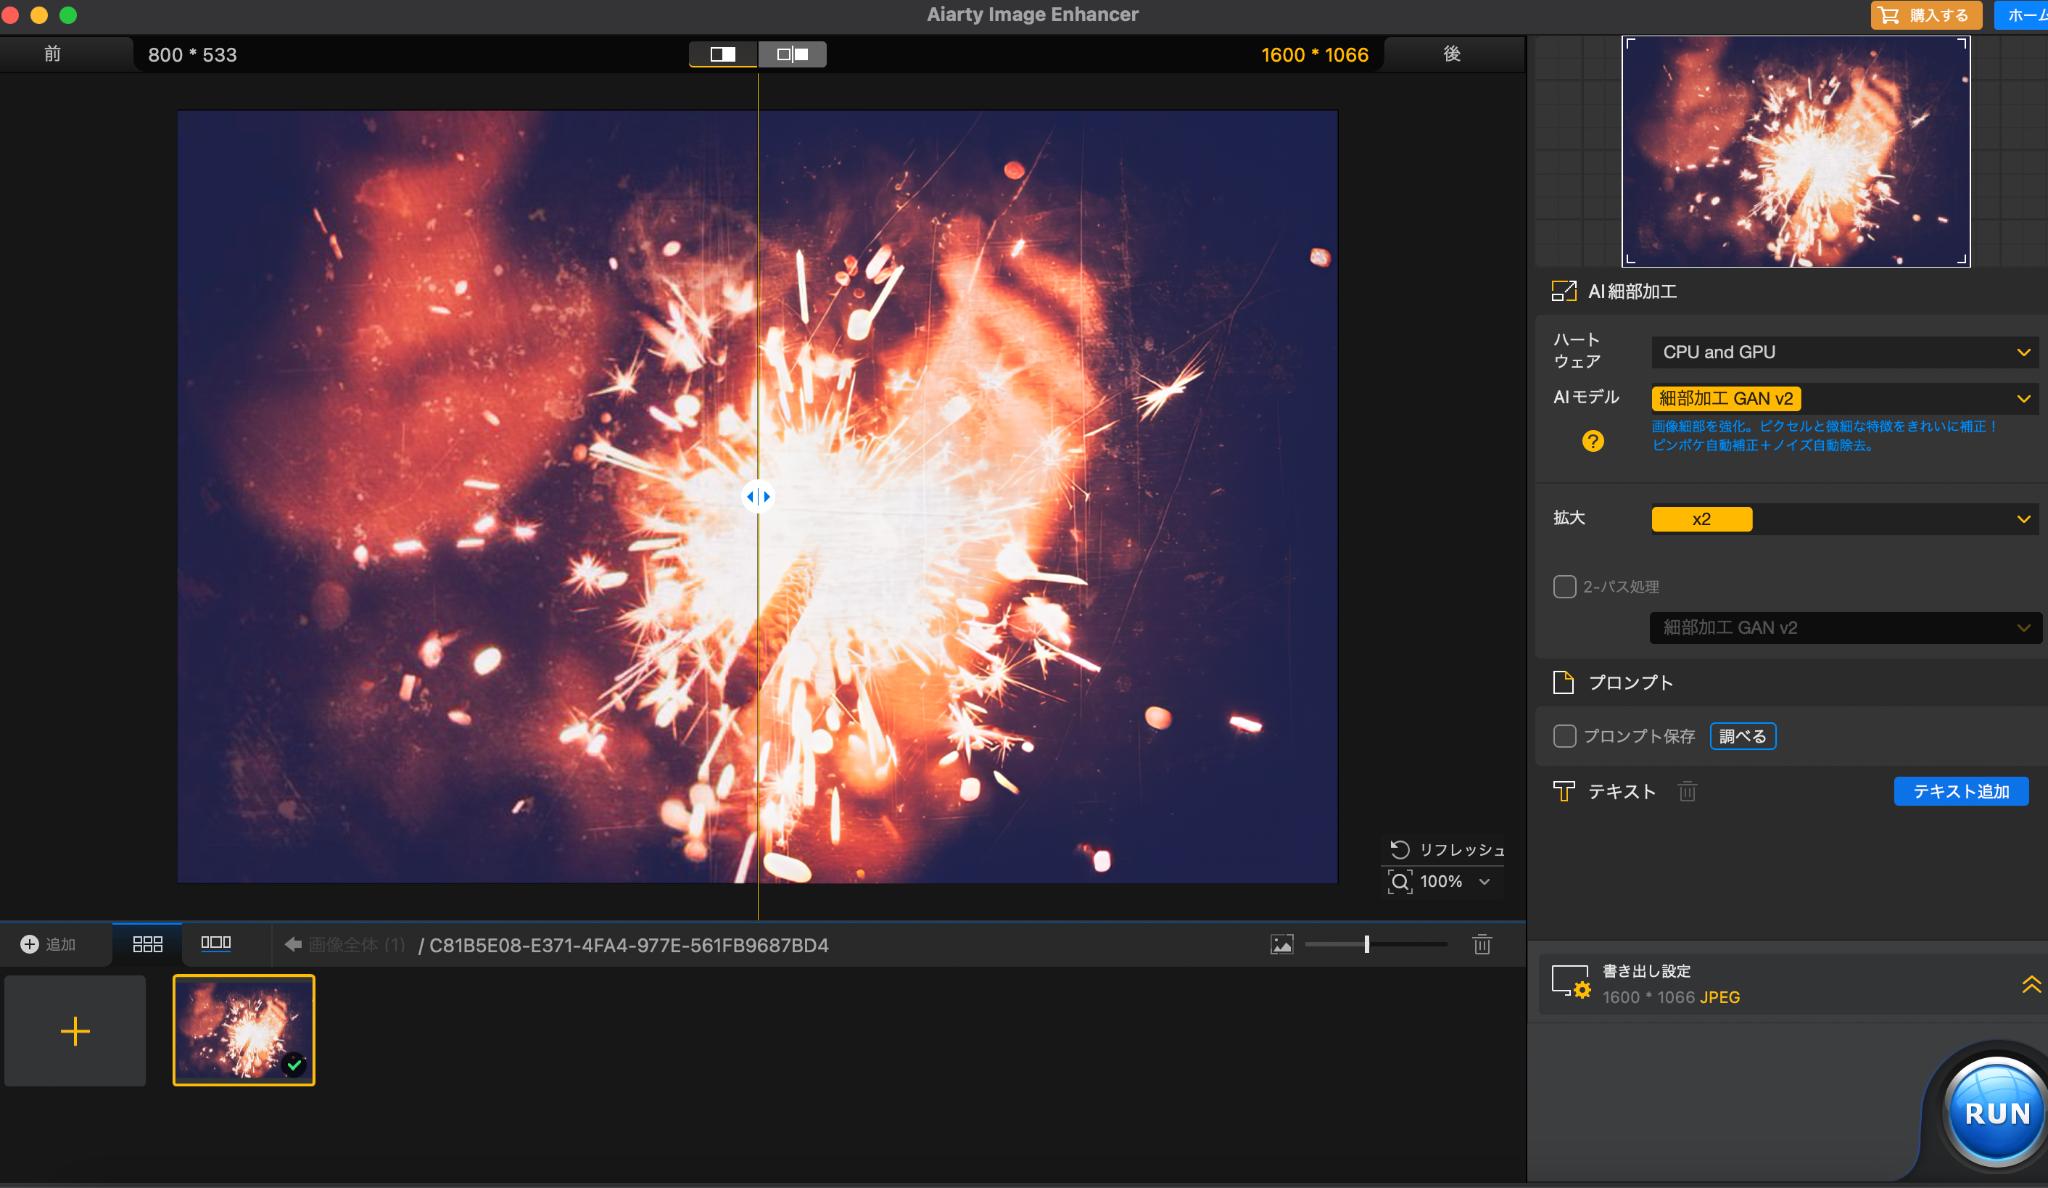Expand the 書き出し設定 panel chevron
The image size is (2048, 1188).
tap(2031, 984)
